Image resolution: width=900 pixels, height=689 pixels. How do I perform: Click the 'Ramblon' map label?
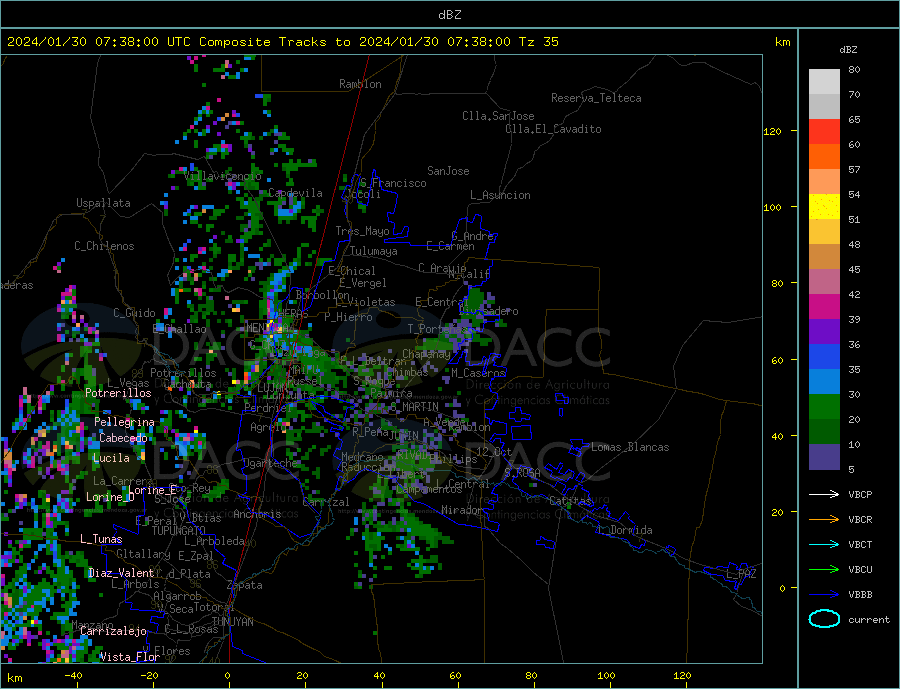click(360, 84)
